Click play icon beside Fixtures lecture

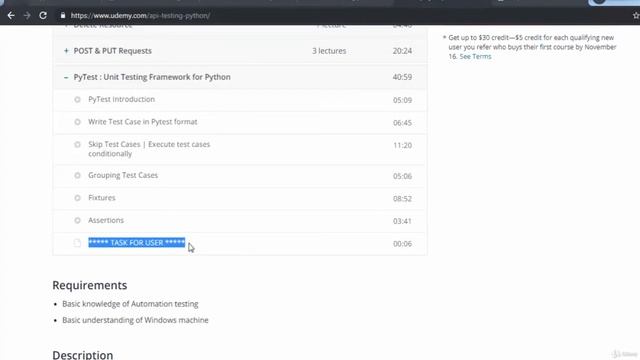coord(77,198)
